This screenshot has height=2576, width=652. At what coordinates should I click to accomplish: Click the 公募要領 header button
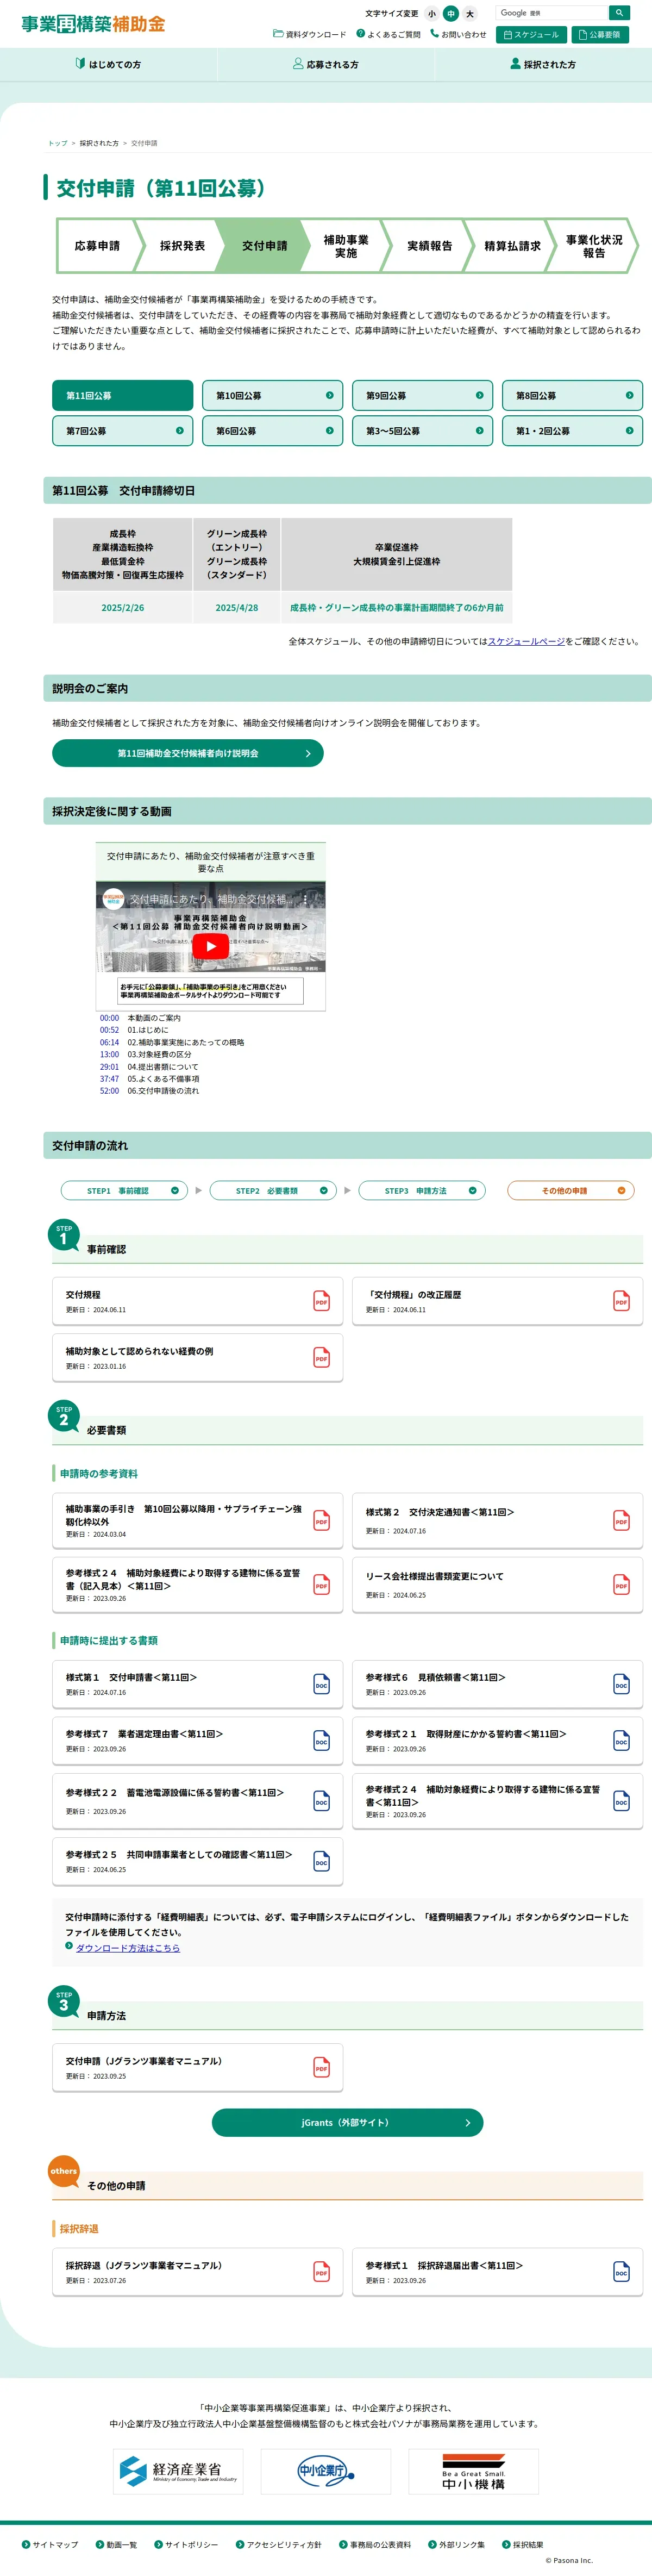pyautogui.click(x=600, y=34)
